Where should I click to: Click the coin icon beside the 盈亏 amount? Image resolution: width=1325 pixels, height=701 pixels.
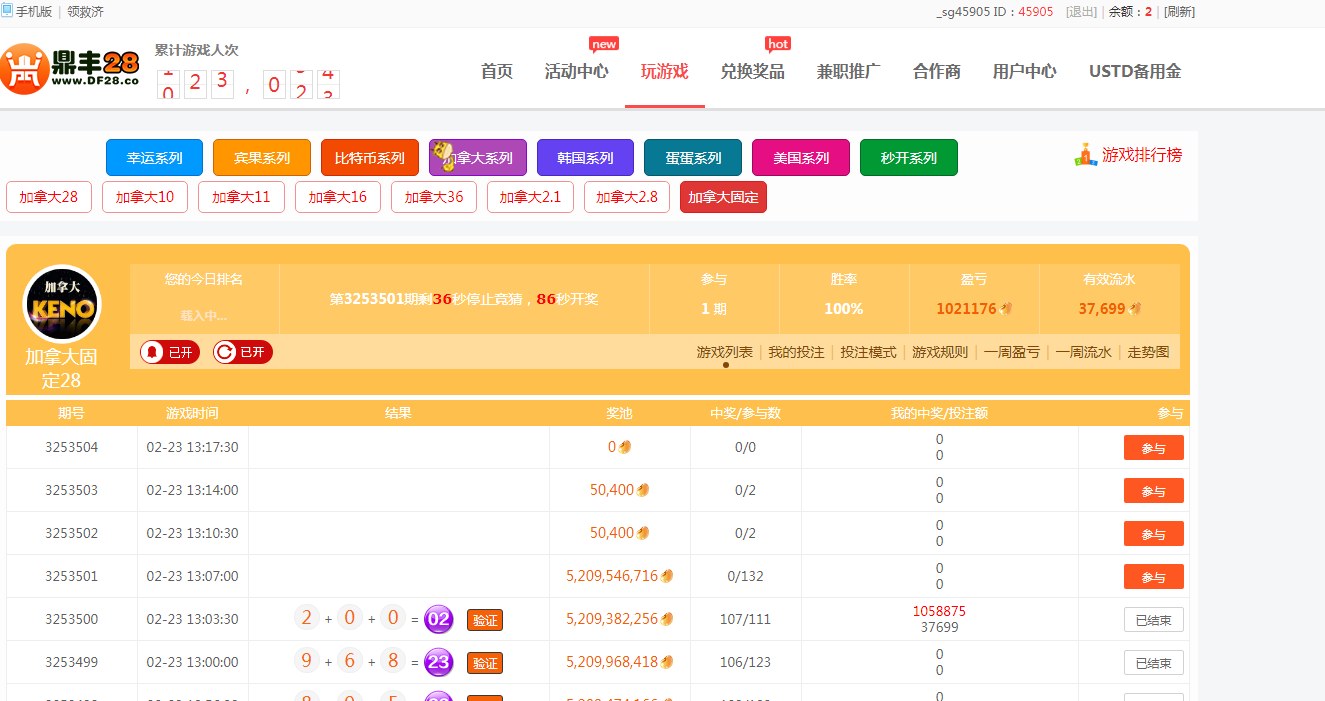click(x=1006, y=309)
